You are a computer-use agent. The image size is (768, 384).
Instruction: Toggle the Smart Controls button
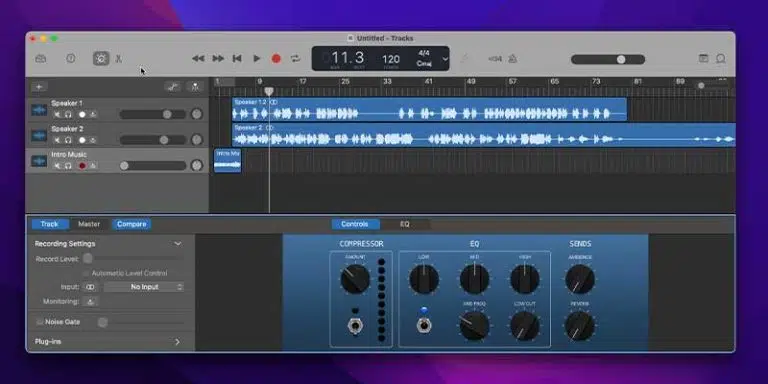click(101, 59)
